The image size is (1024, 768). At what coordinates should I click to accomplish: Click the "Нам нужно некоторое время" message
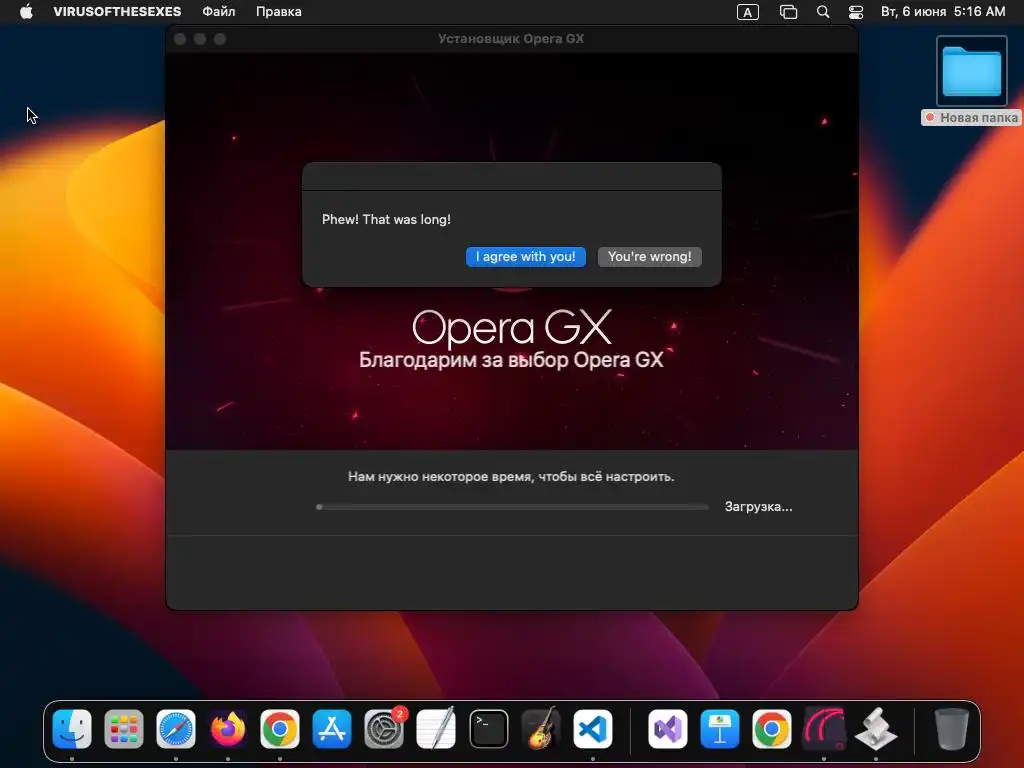(511, 477)
